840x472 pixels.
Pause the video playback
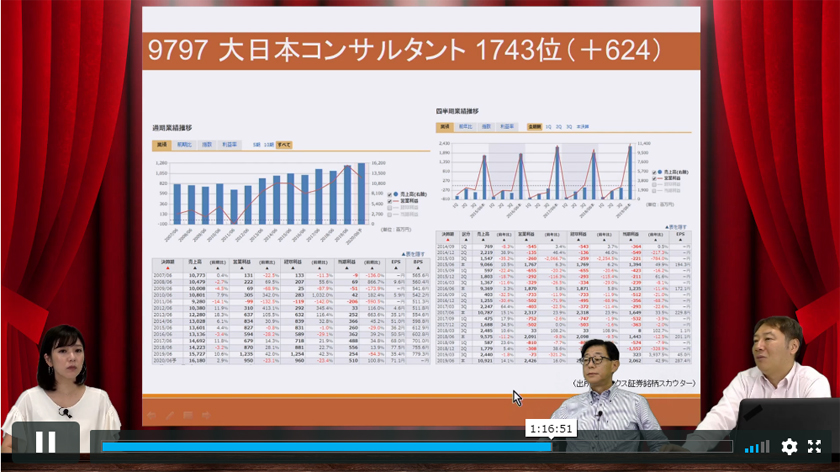pos(46,443)
